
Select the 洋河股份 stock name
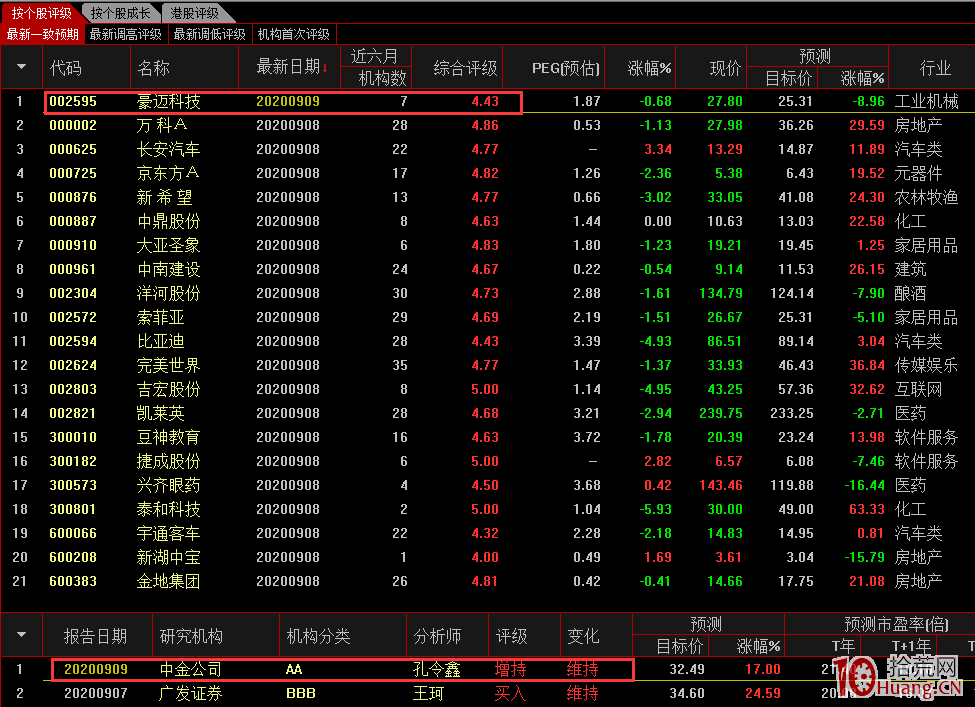(169, 293)
